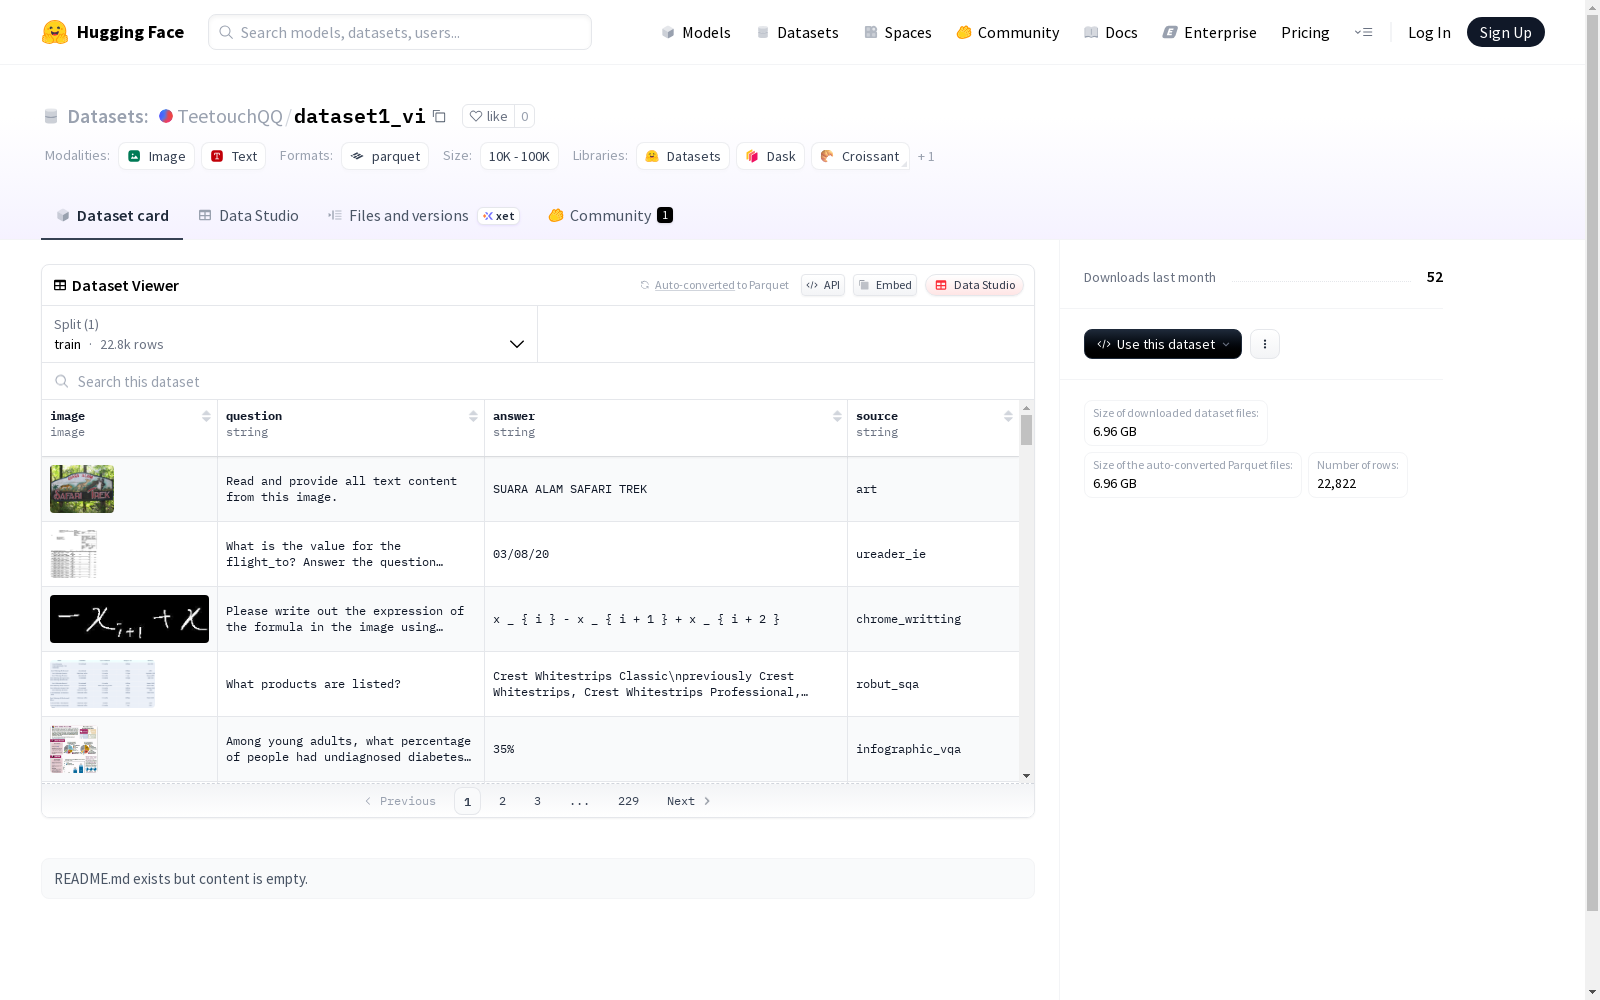Filter by the Text modality tag
The width and height of the screenshot is (1600, 1000).
(x=234, y=156)
